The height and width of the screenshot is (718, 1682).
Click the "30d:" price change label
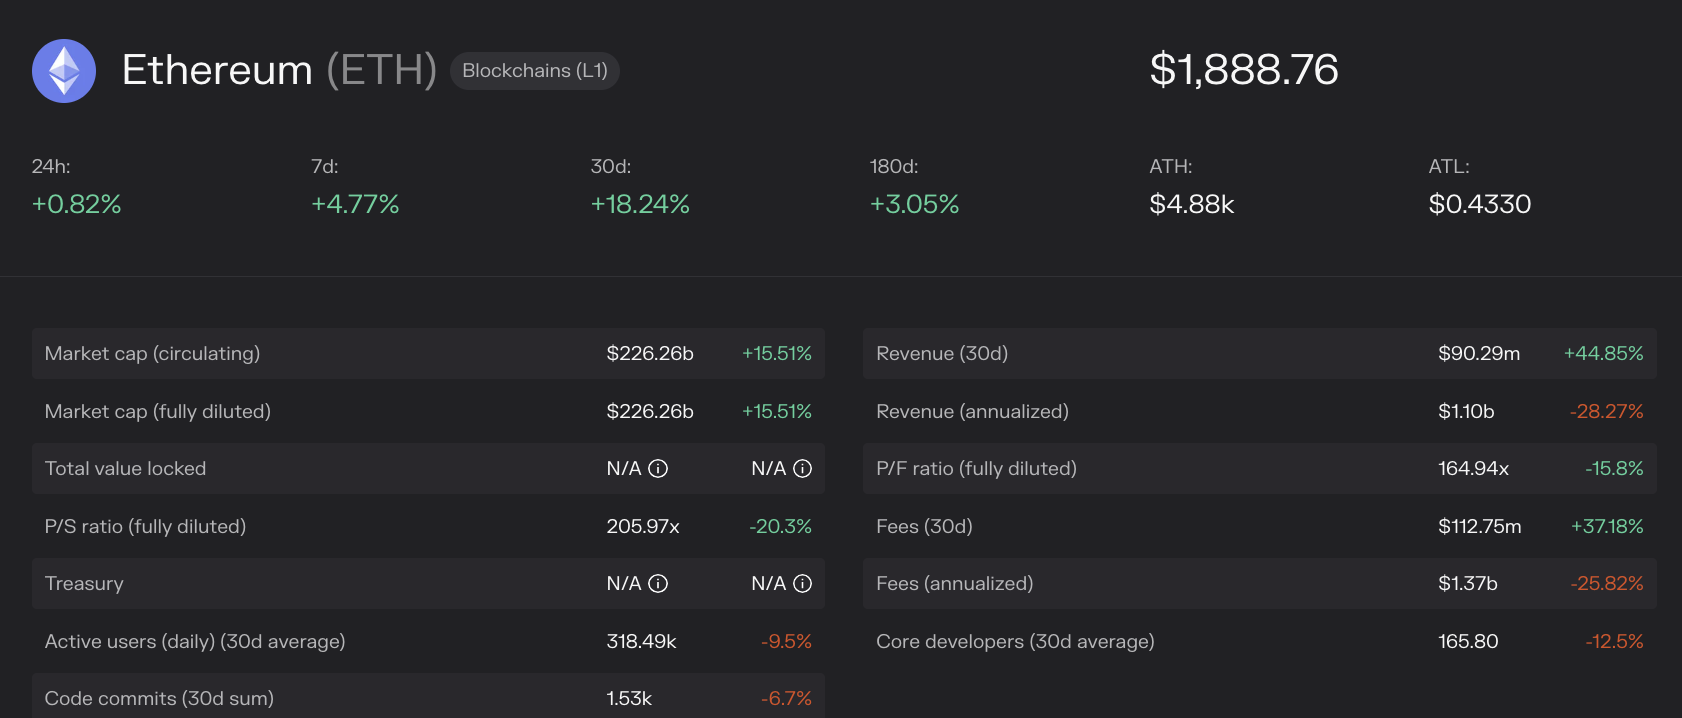[x=611, y=167]
